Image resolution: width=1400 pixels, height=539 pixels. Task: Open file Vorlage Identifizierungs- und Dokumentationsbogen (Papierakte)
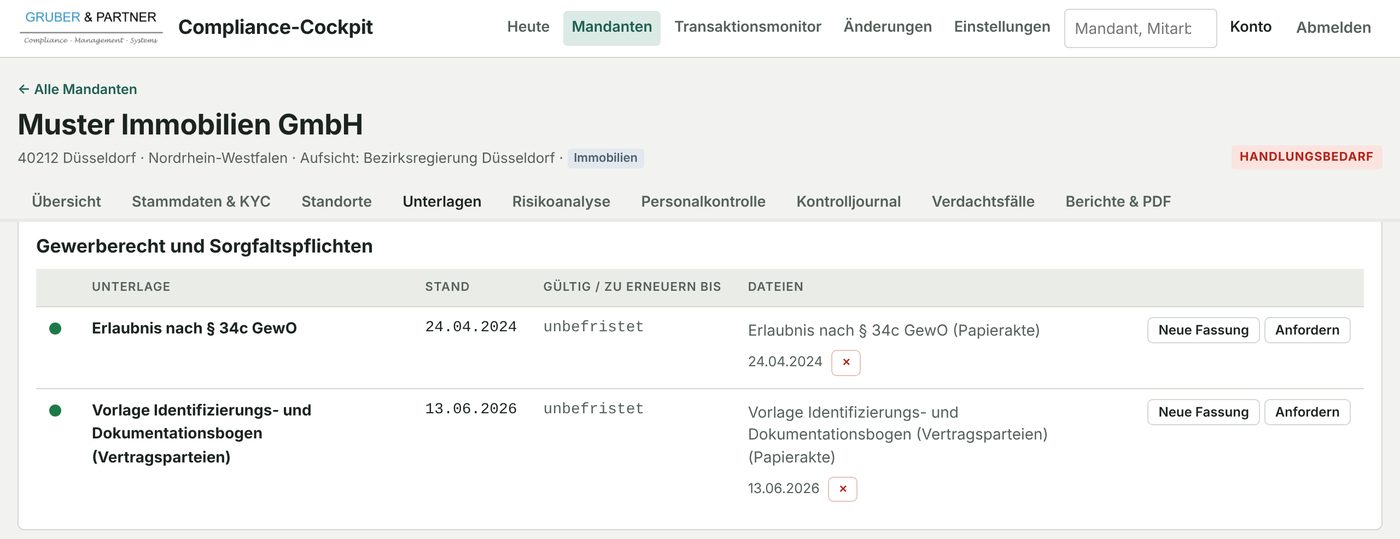coord(898,434)
